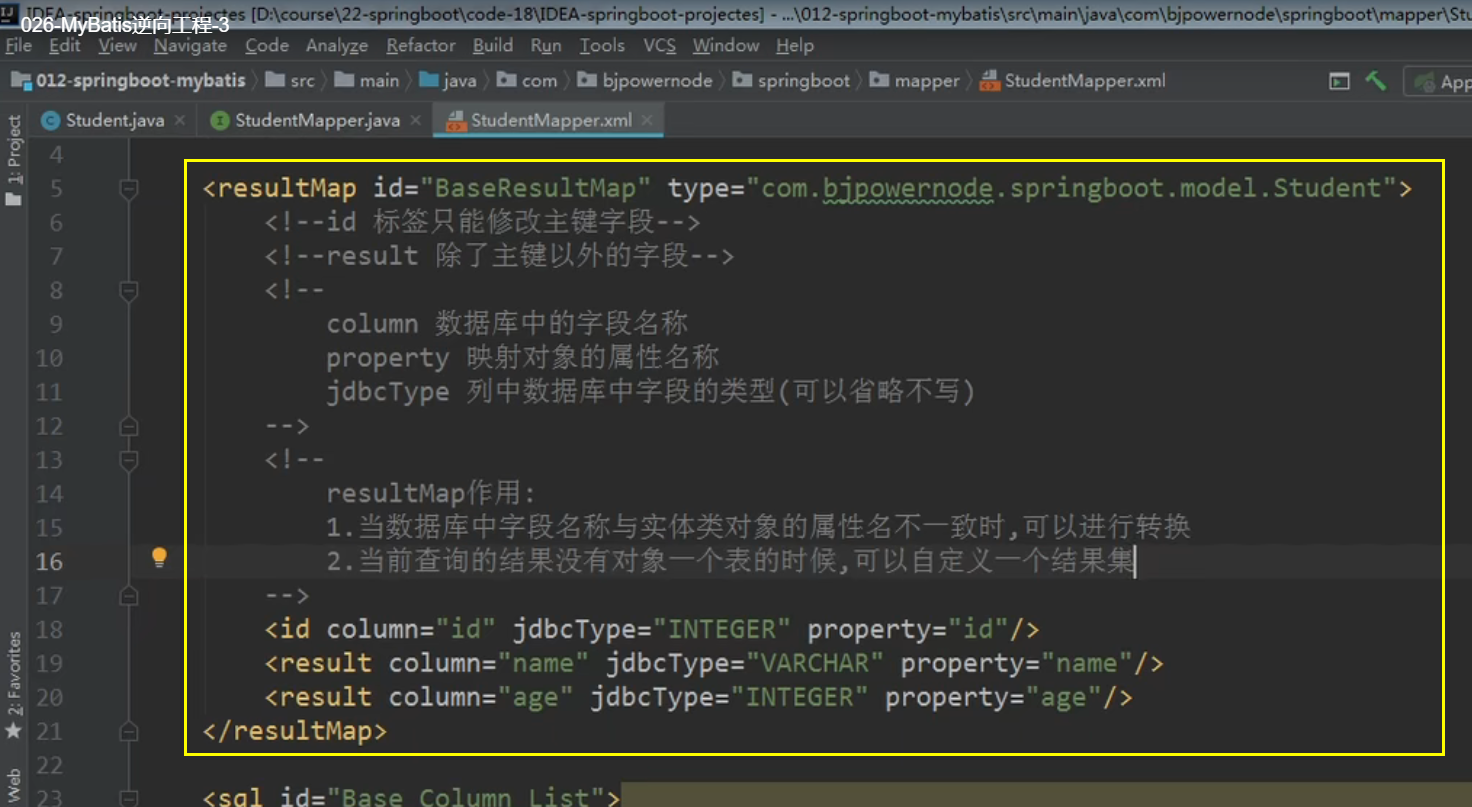
Task: Click the "column 数据库中的字段名称" comment line
Action: (x=507, y=324)
